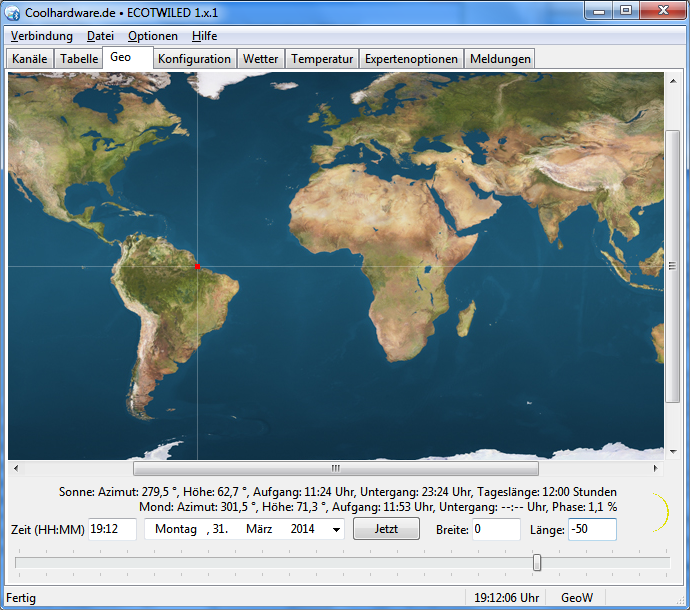
Task: Click the Länge input field
Action: tap(592, 529)
